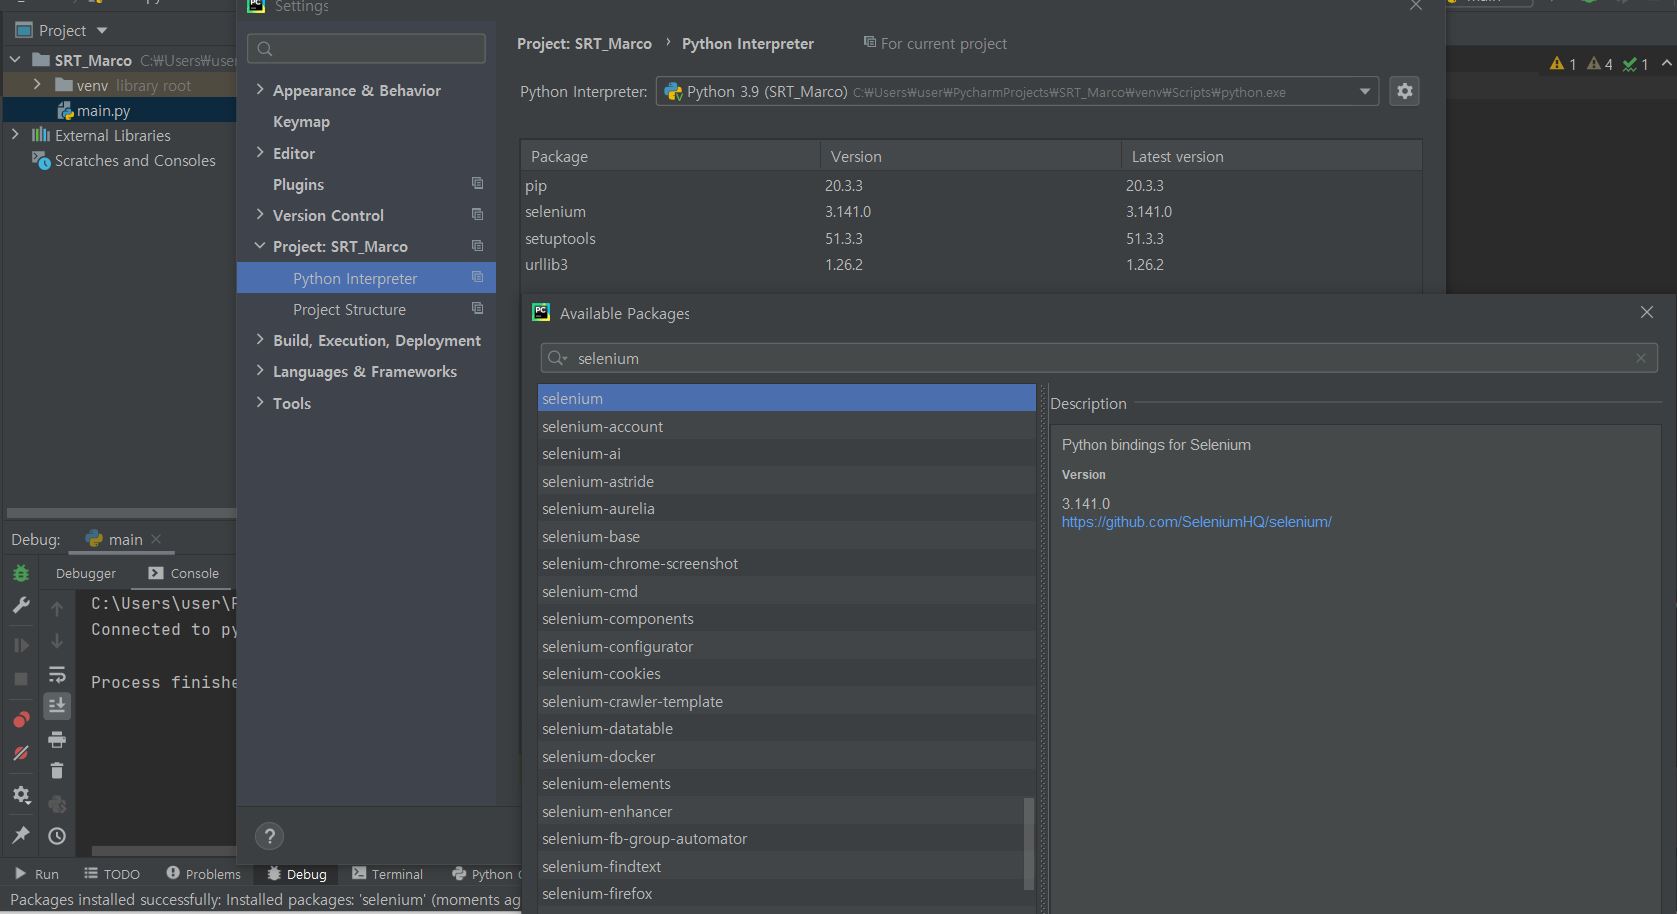Open View Breakpoints red circles icon
The width and height of the screenshot is (1677, 914).
(x=21, y=720)
